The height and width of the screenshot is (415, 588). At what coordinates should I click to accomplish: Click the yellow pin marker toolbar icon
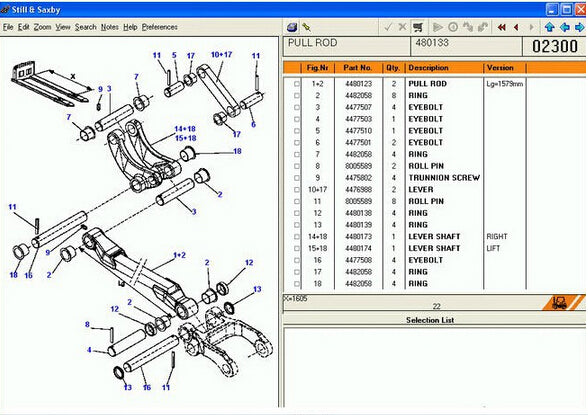click(x=307, y=27)
